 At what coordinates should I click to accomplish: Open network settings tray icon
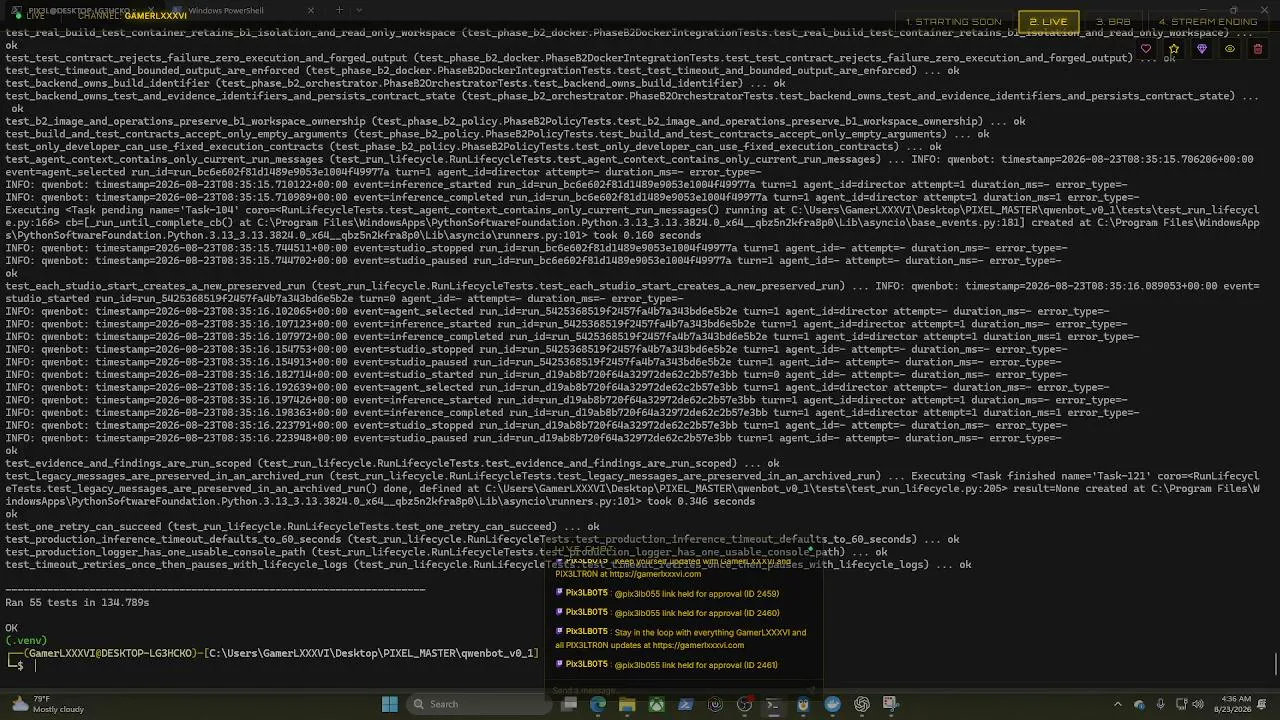(x=1180, y=705)
